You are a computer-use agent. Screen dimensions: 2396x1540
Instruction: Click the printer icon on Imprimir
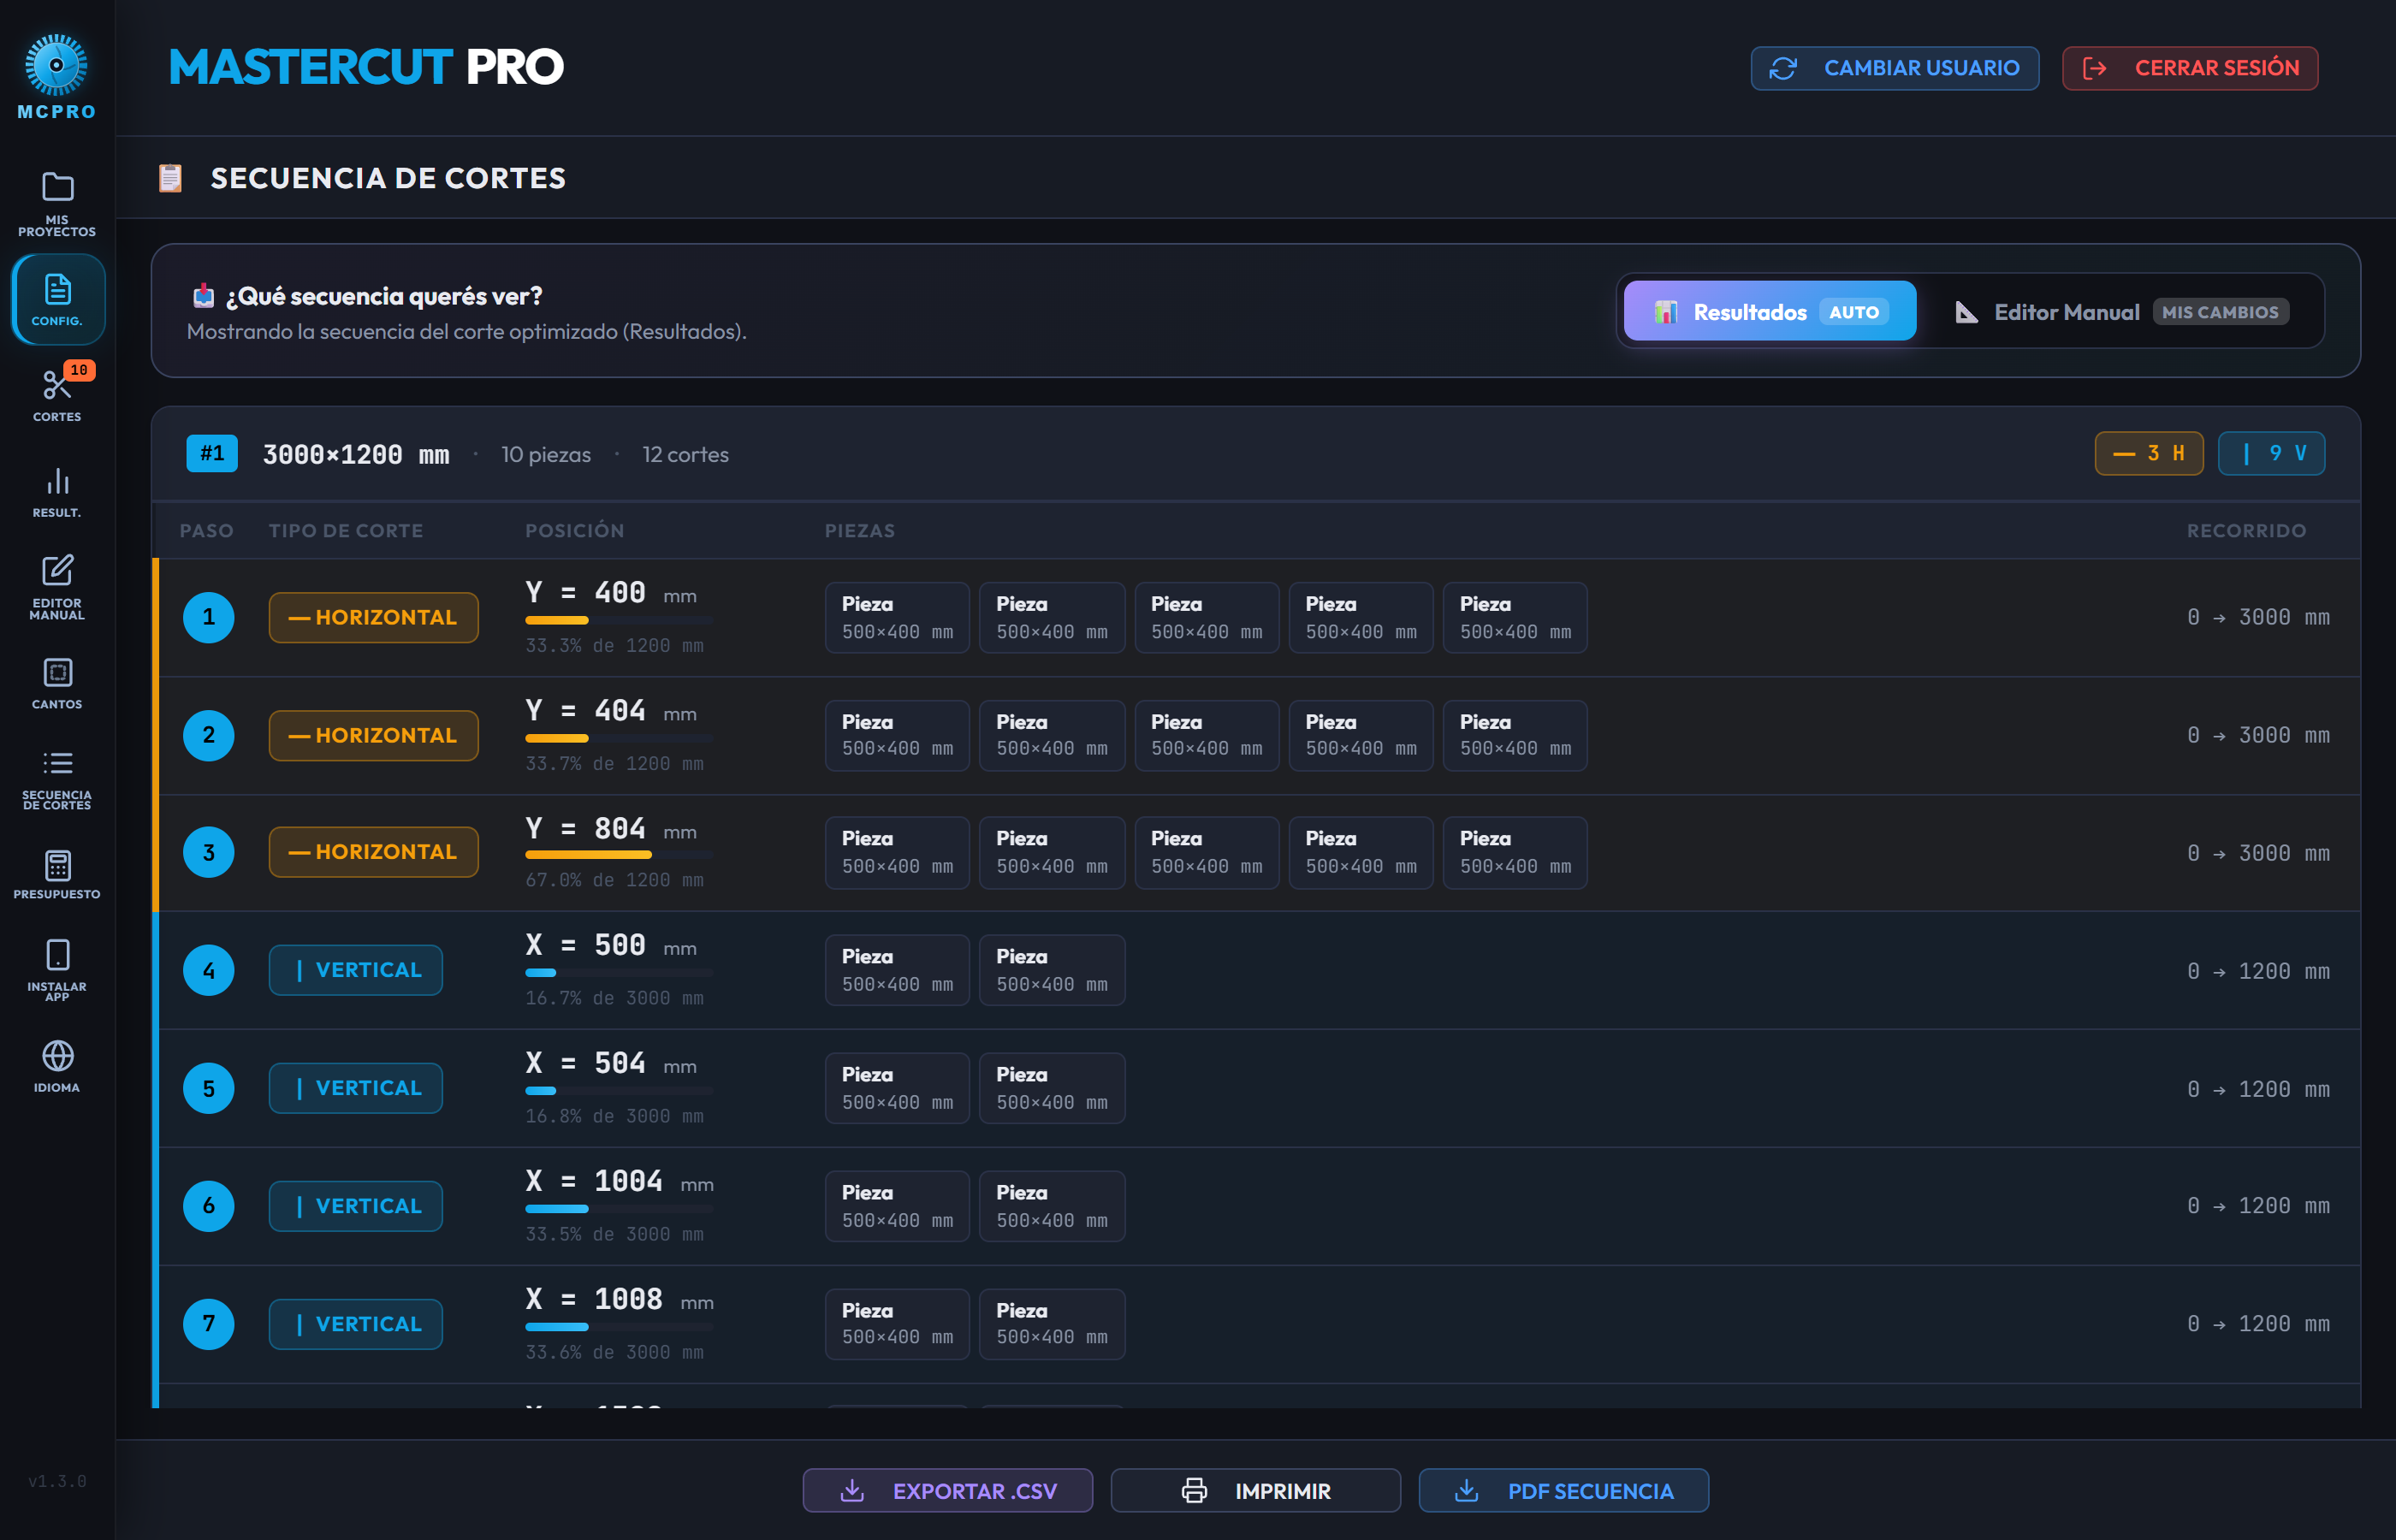(x=1194, y=1491)
